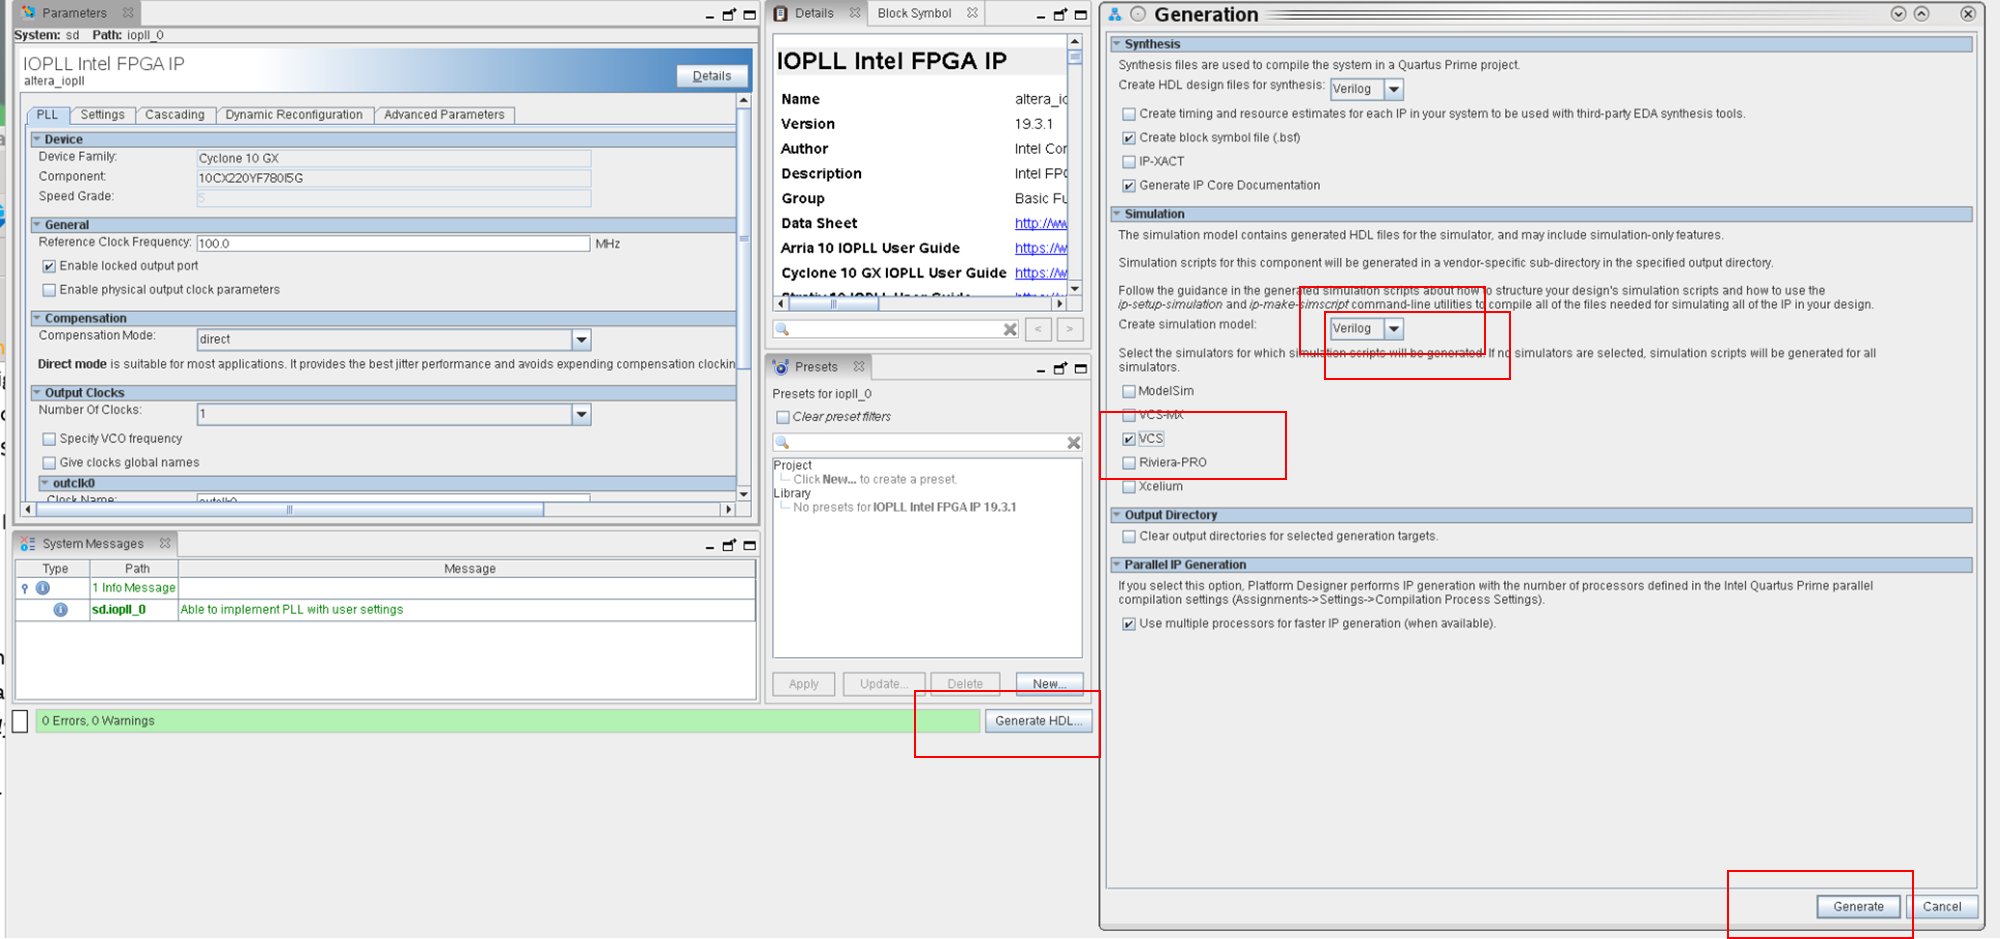2000x939 pixels.
Task: Open the Compensation Mode dropdown
Action: coord(580,339)
